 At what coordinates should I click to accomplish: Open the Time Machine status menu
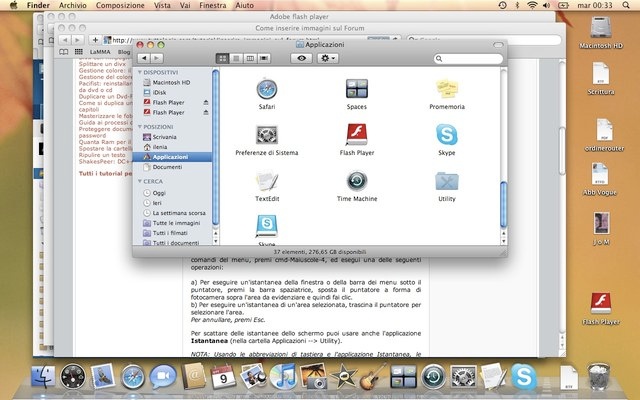[502, 5]
